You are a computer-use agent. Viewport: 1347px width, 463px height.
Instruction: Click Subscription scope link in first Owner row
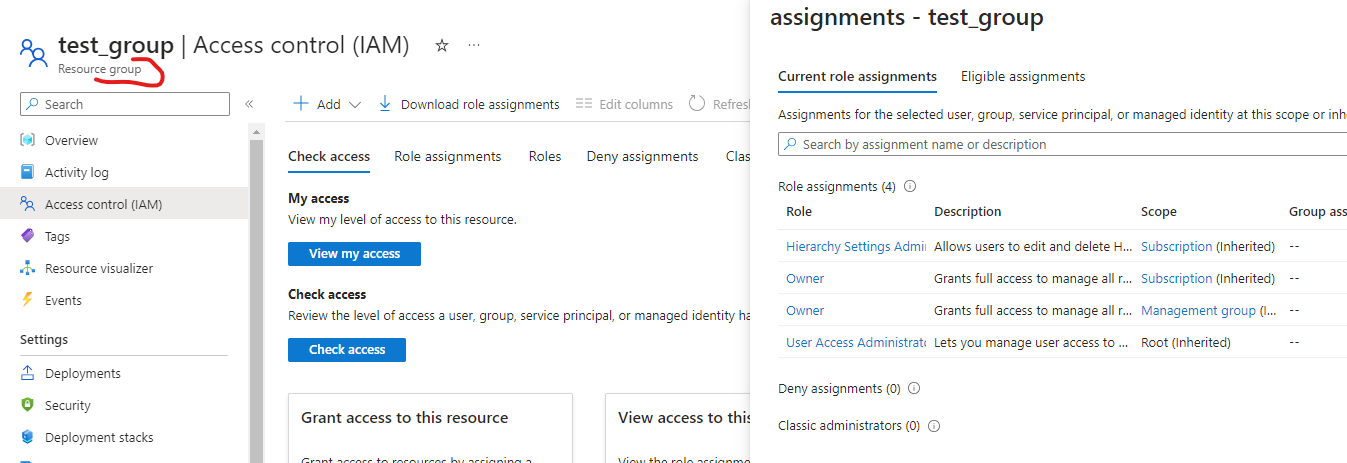pos(1176,278)
